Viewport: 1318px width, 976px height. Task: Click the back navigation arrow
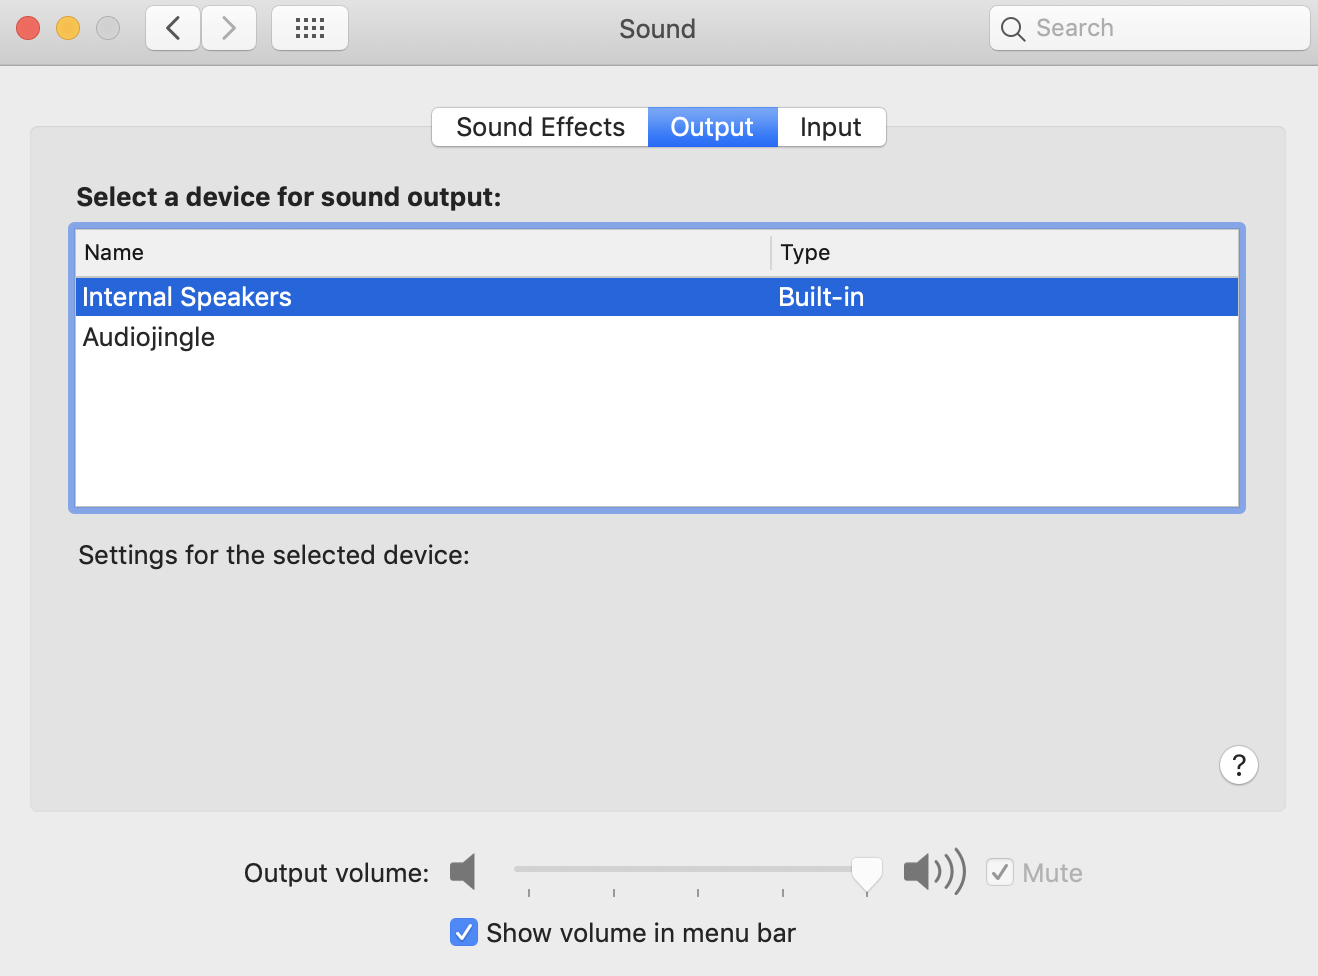tap(173, 28)
